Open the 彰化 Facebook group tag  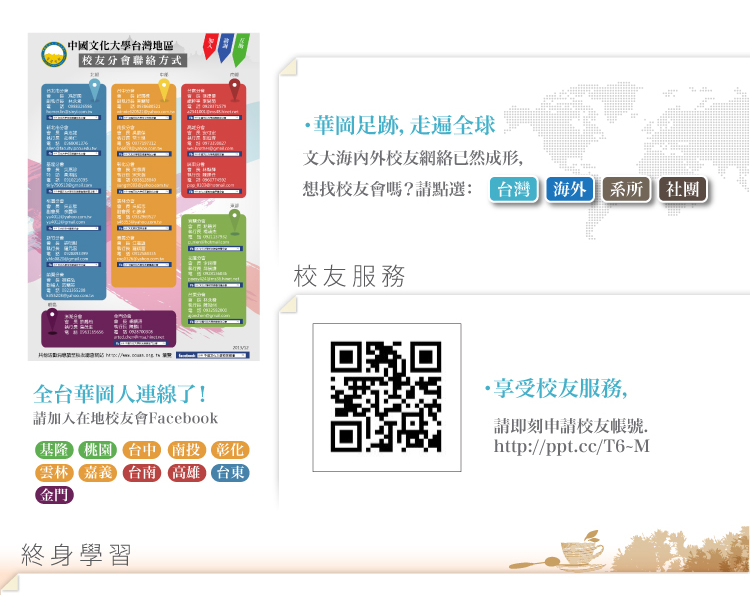pos(230,450)
